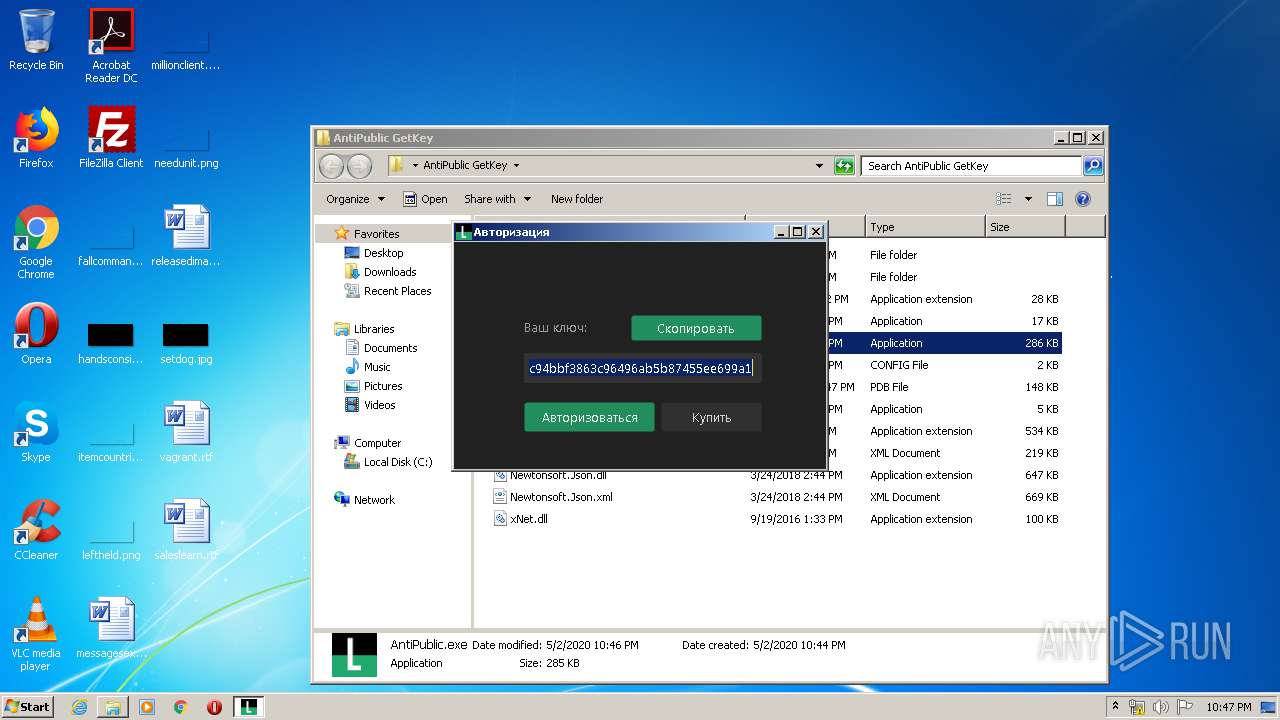The width and height of the screenshot is (1280, 720).
Task: Toggle the preview pane button
Action: coord(1055,199)
